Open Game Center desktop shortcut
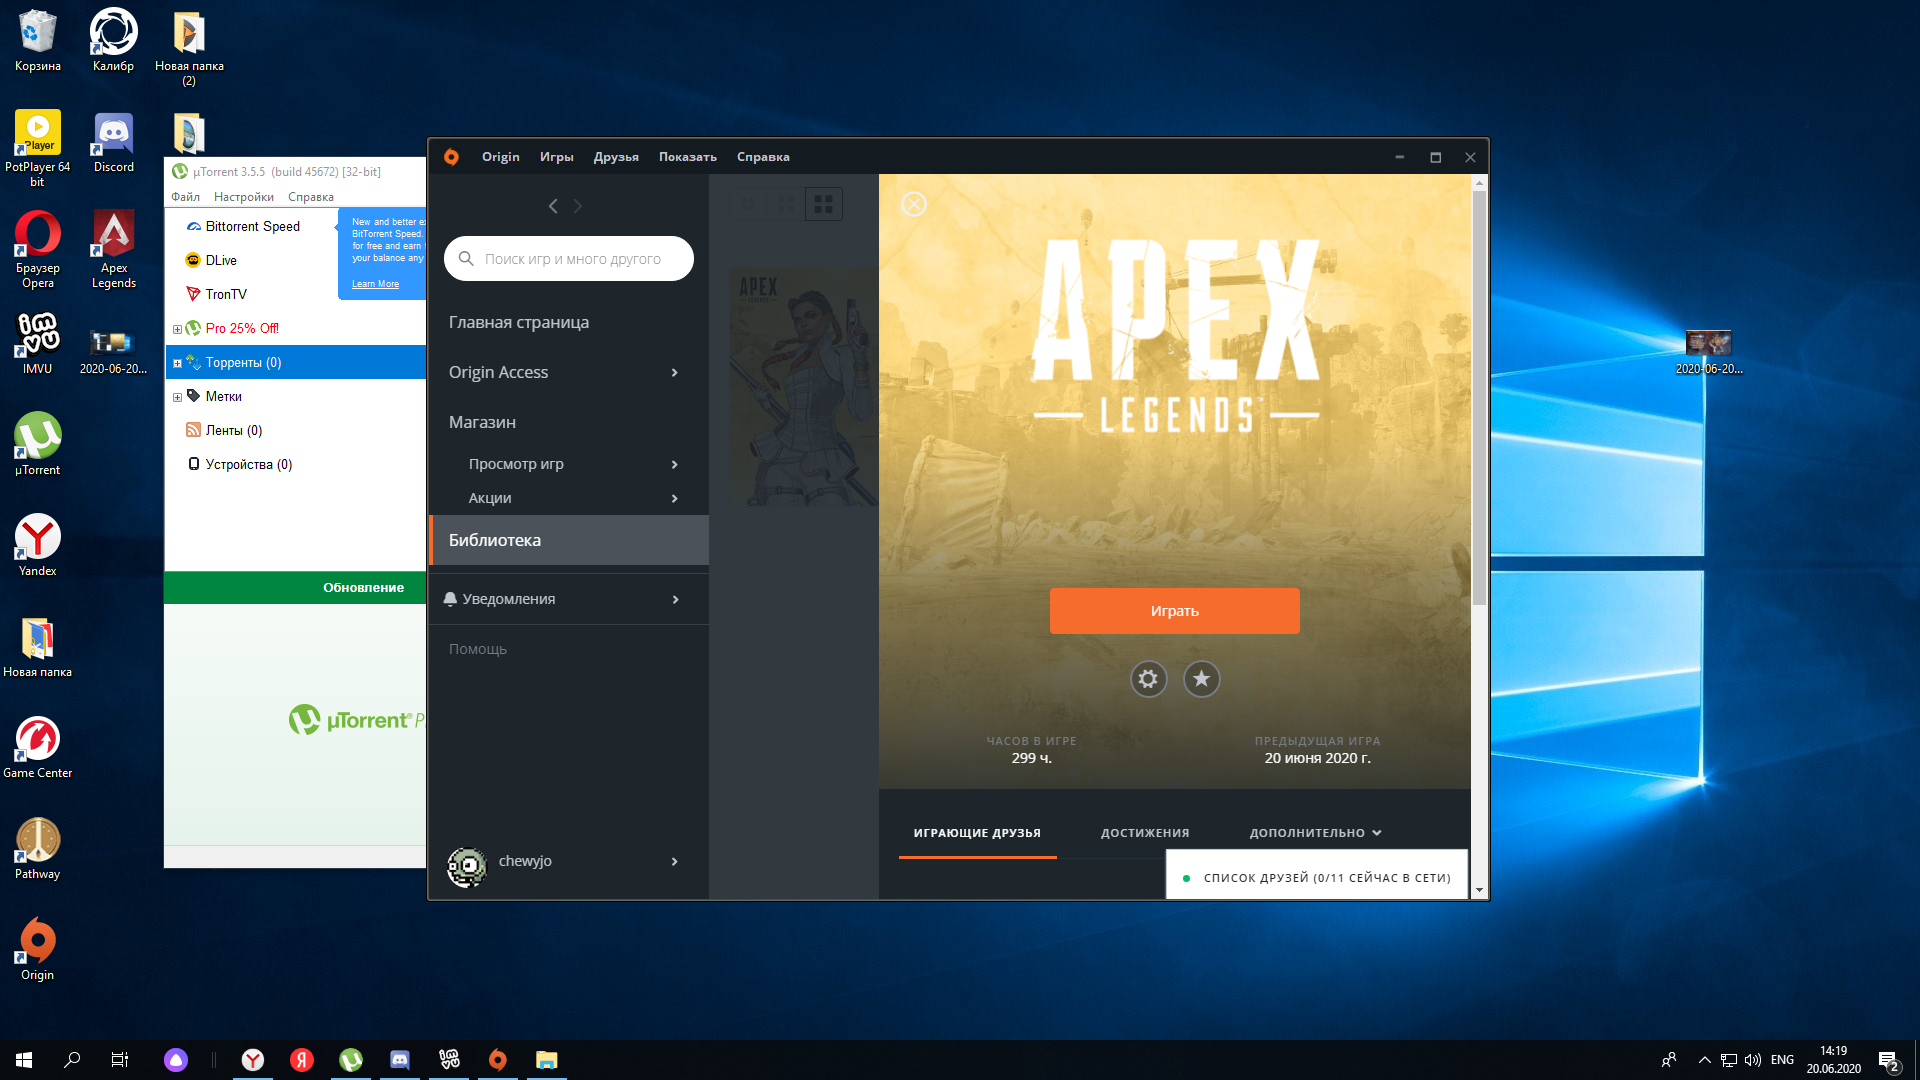The width and height of the screenshot is (1920, 1080). (37, 747)
